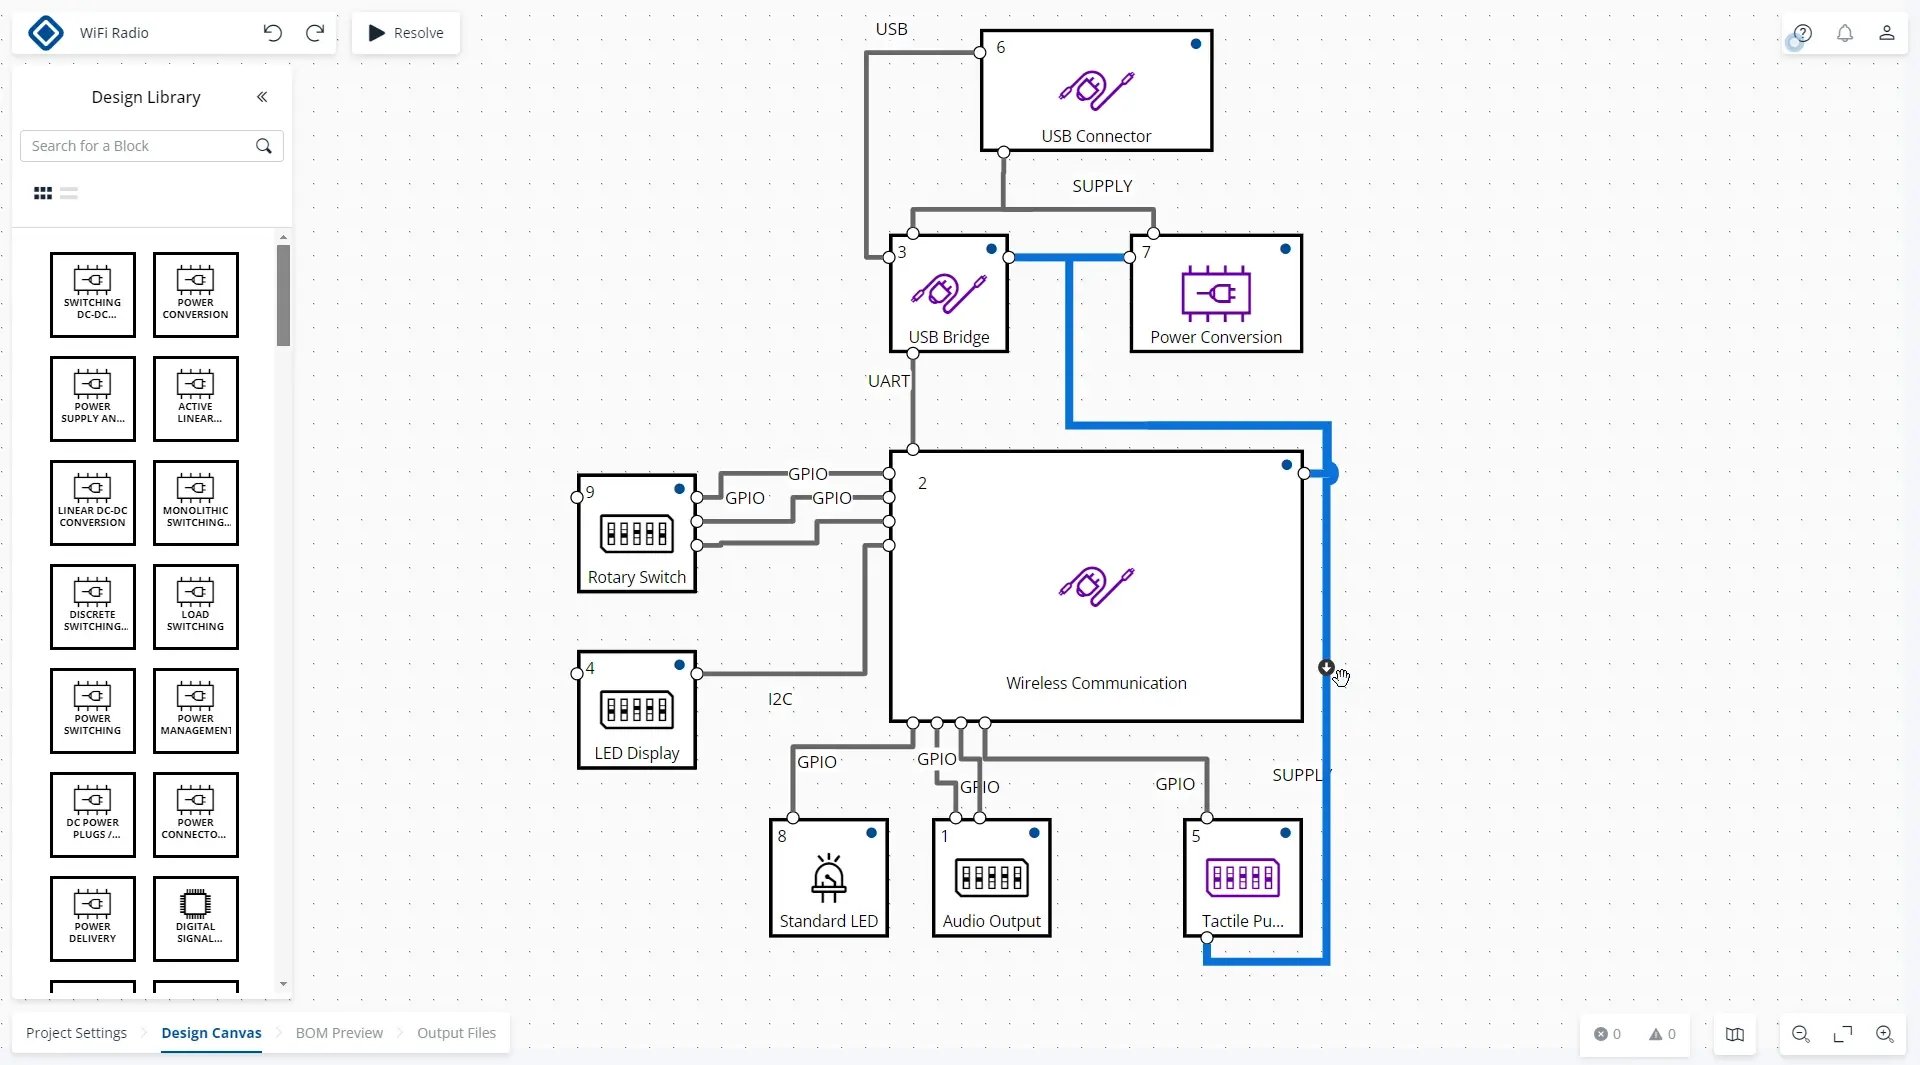Select the USB Connector block icon

point(1096,90)
